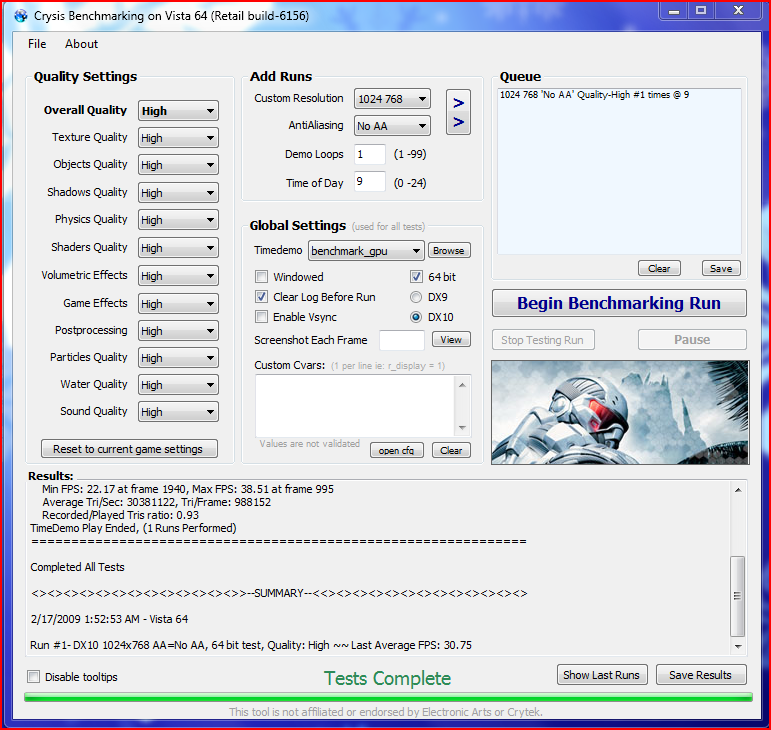The height and width of the screenshot is (730, 771).
Task: Click Screenshot Each Frame input field
Action: click(x=402, y=340)
